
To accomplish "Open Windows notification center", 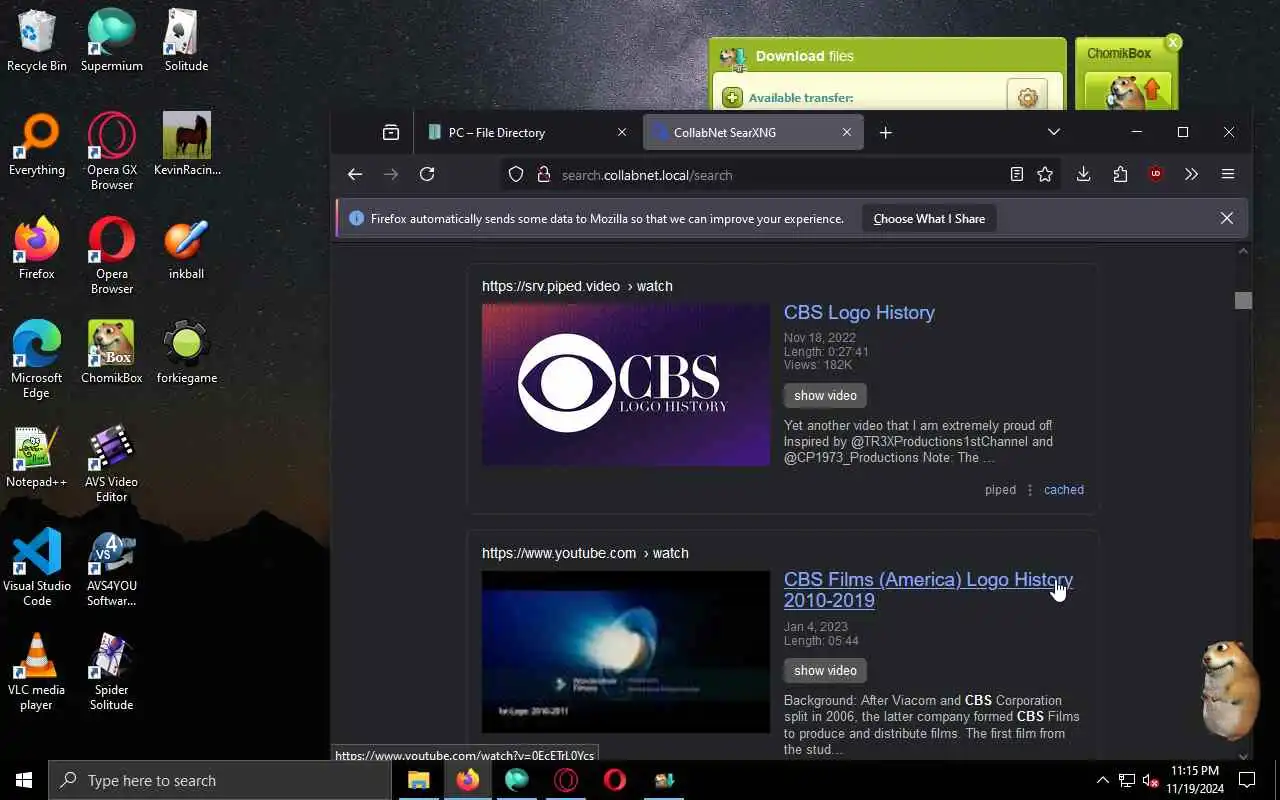I will (1247, 780).
